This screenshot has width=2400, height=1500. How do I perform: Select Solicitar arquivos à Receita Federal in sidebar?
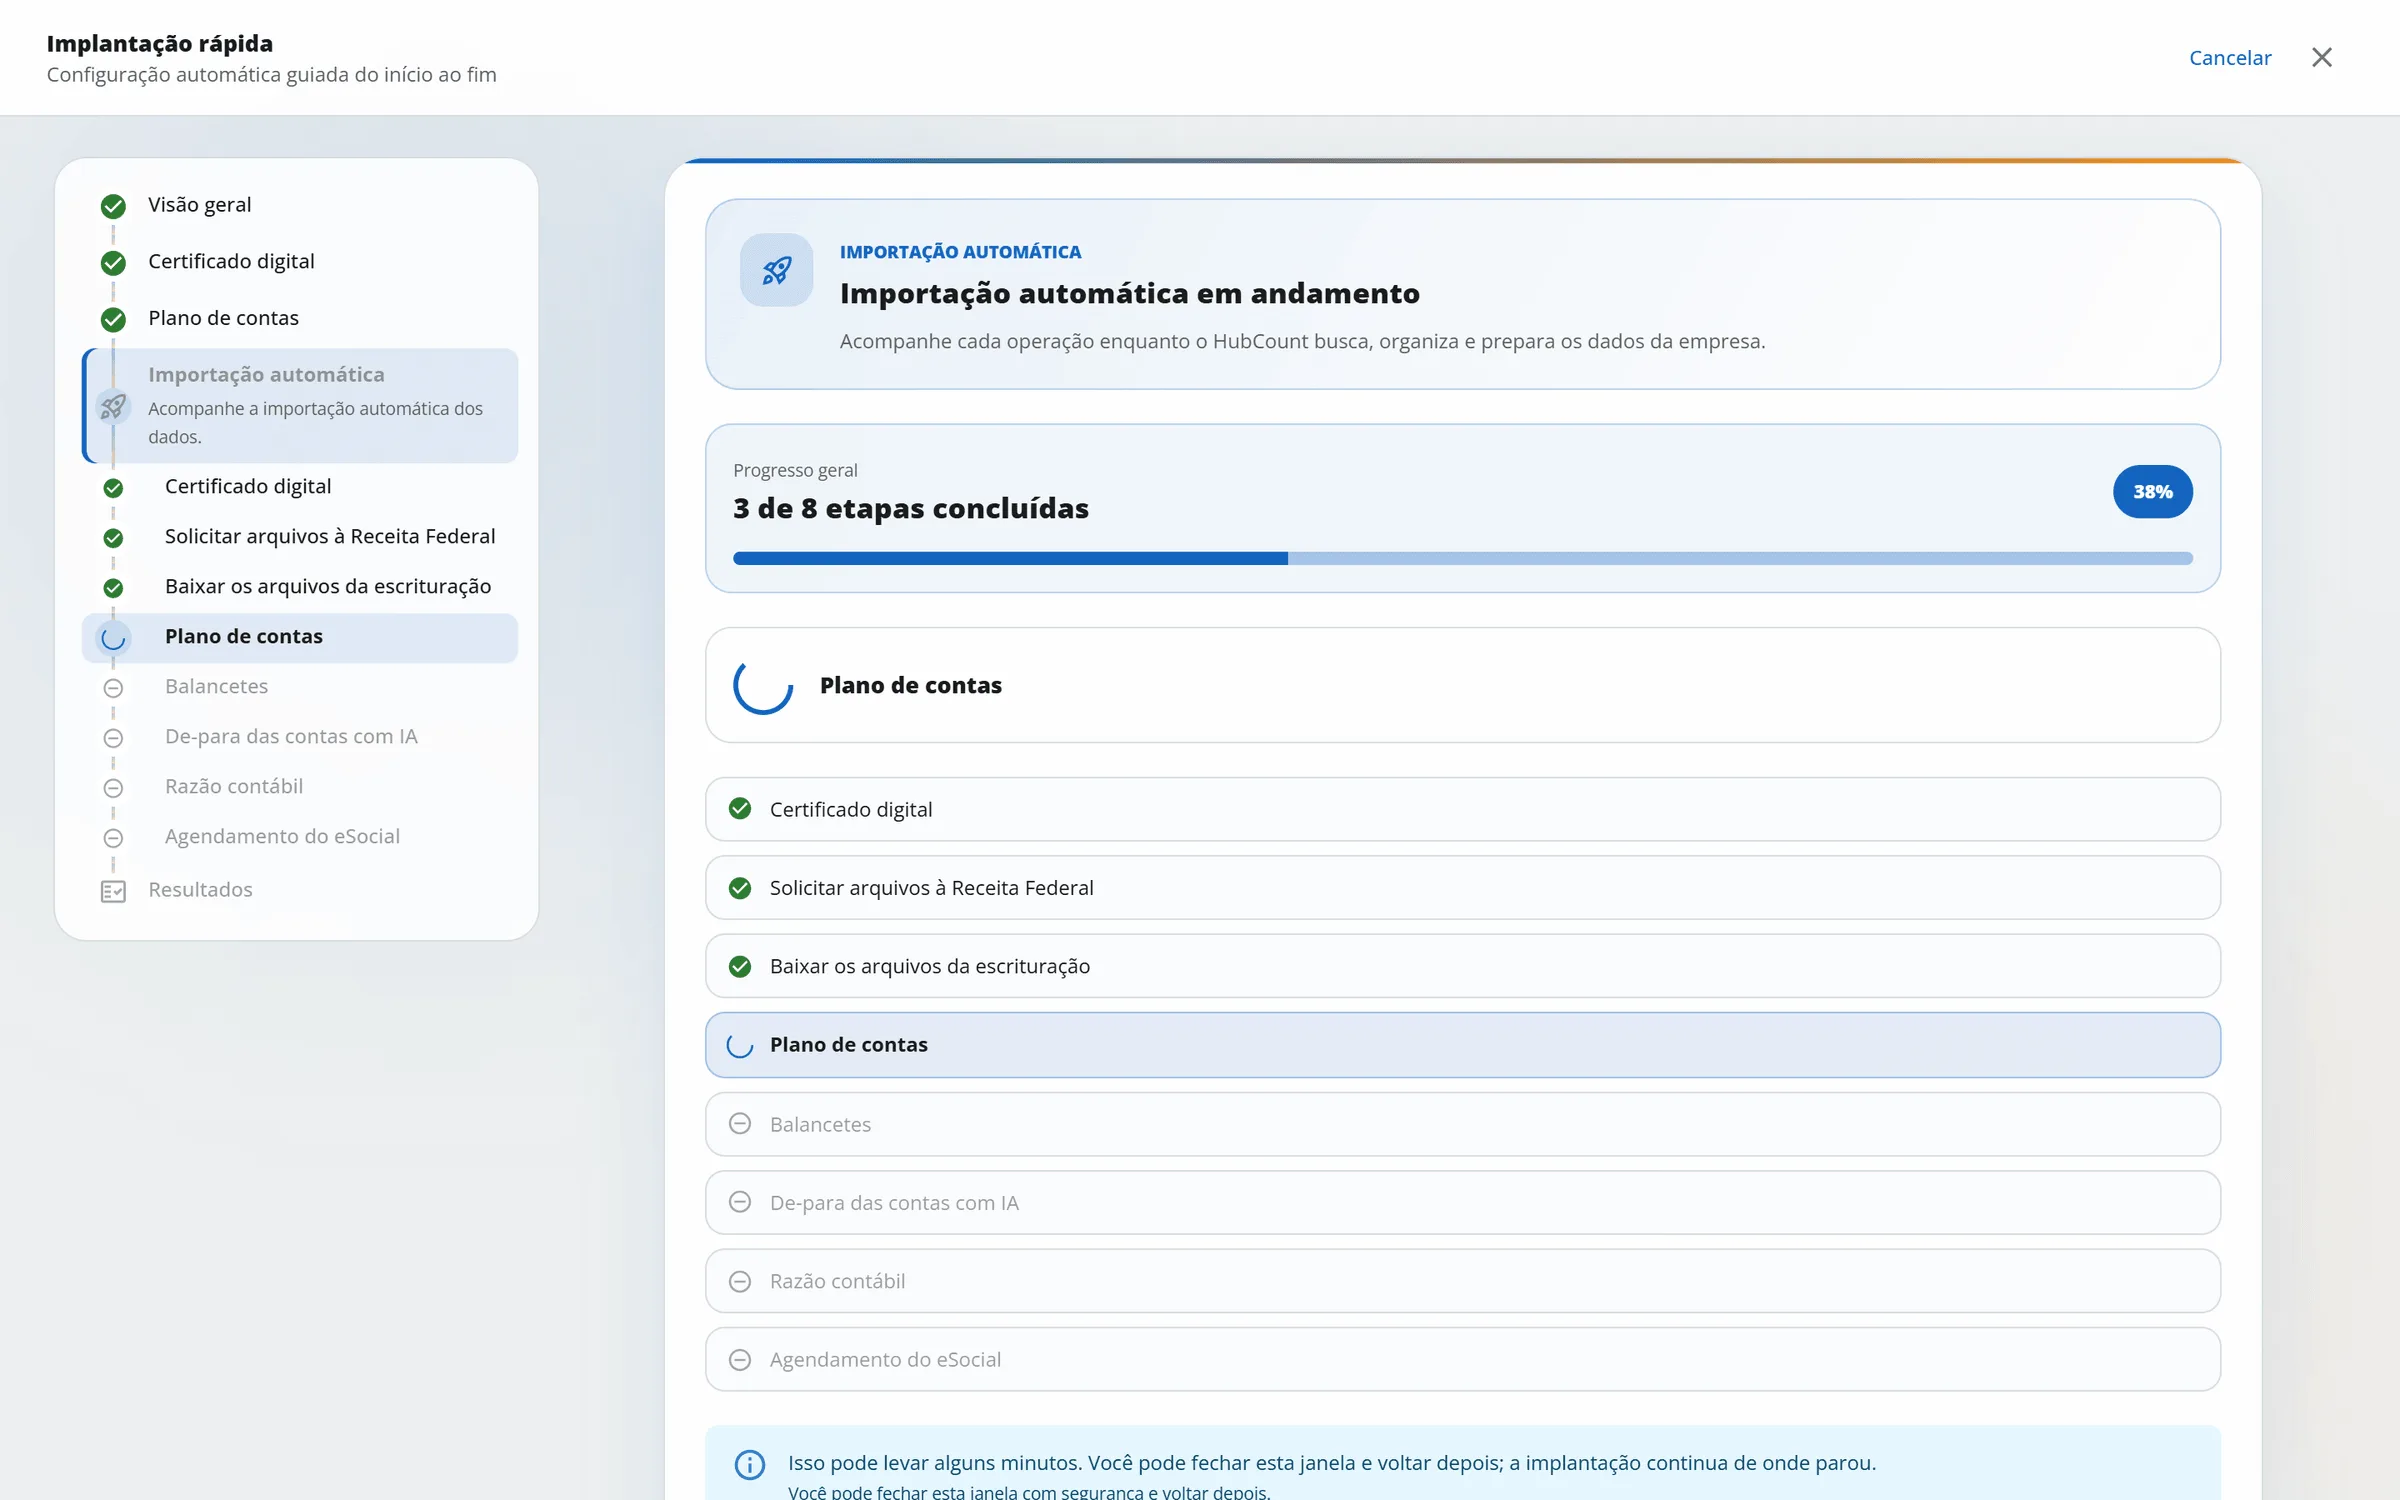329,537
